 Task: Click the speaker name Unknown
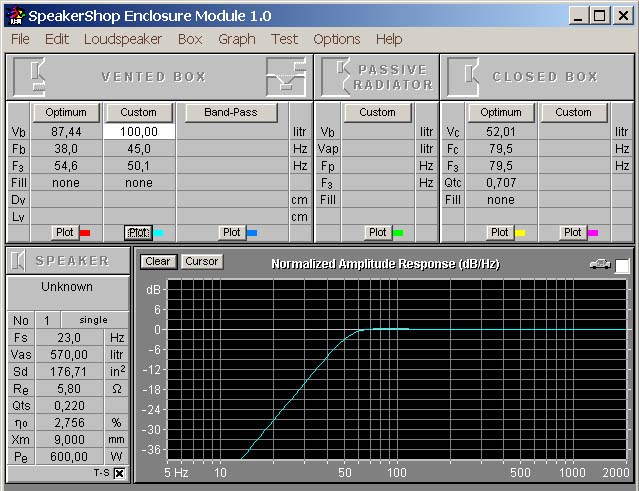click(67, 287)
